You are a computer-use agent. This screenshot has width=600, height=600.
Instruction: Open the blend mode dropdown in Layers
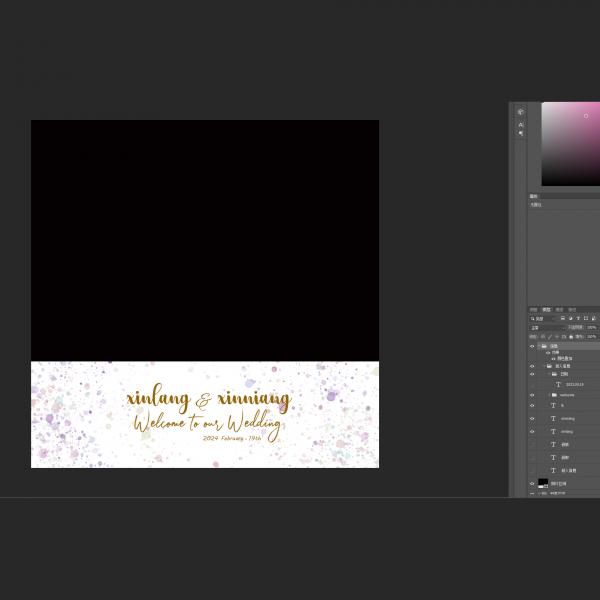point(546,327)
